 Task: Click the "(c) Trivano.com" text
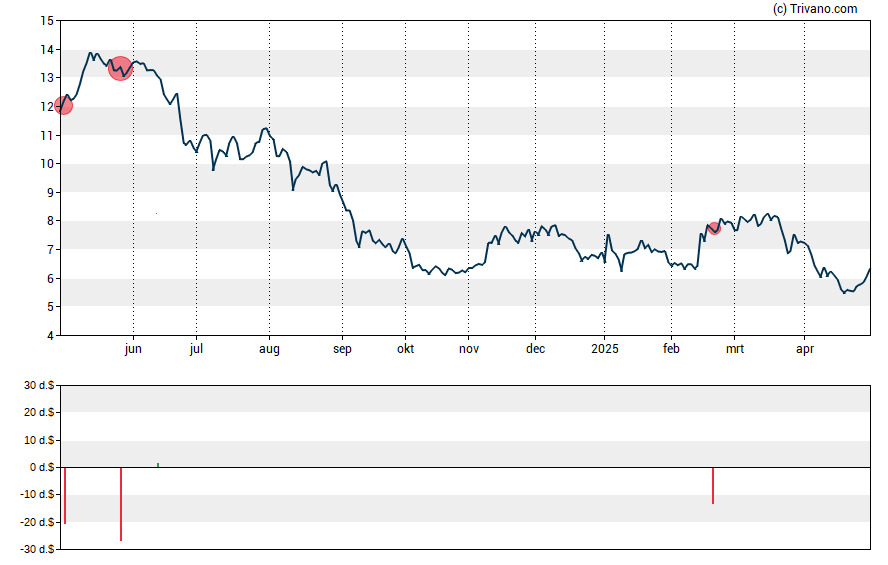click(815, 8)
